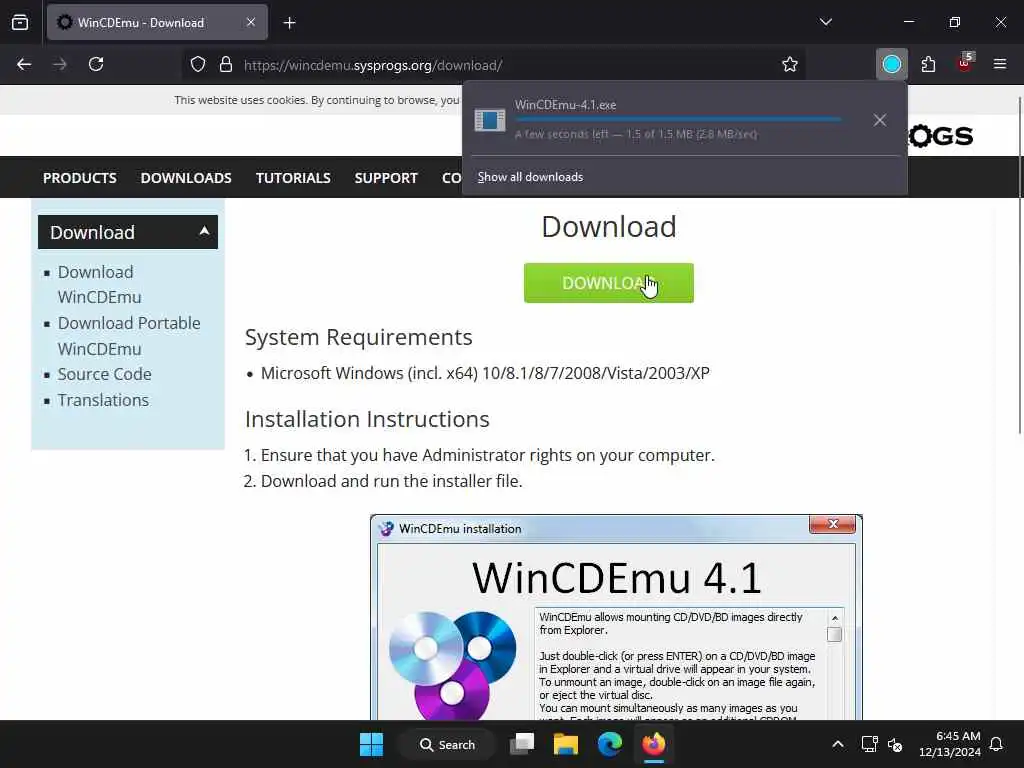The width and height of the screenshot is (1024, 768).
Task: Open the Translations link
Action: click(x=103, y=400)
